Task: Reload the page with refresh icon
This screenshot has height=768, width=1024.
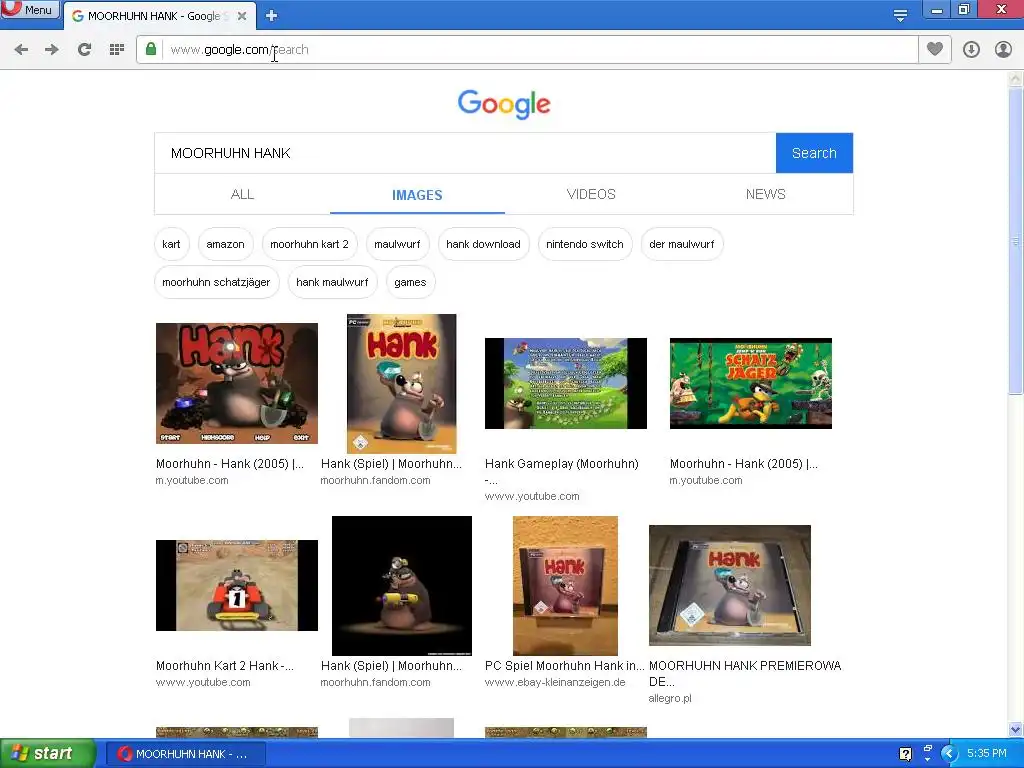Action: click(84, 50)
